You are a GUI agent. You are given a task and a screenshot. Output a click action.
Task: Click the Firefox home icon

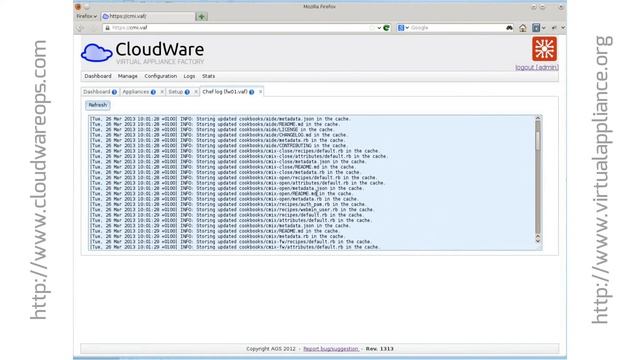click(x=522, y=28)
